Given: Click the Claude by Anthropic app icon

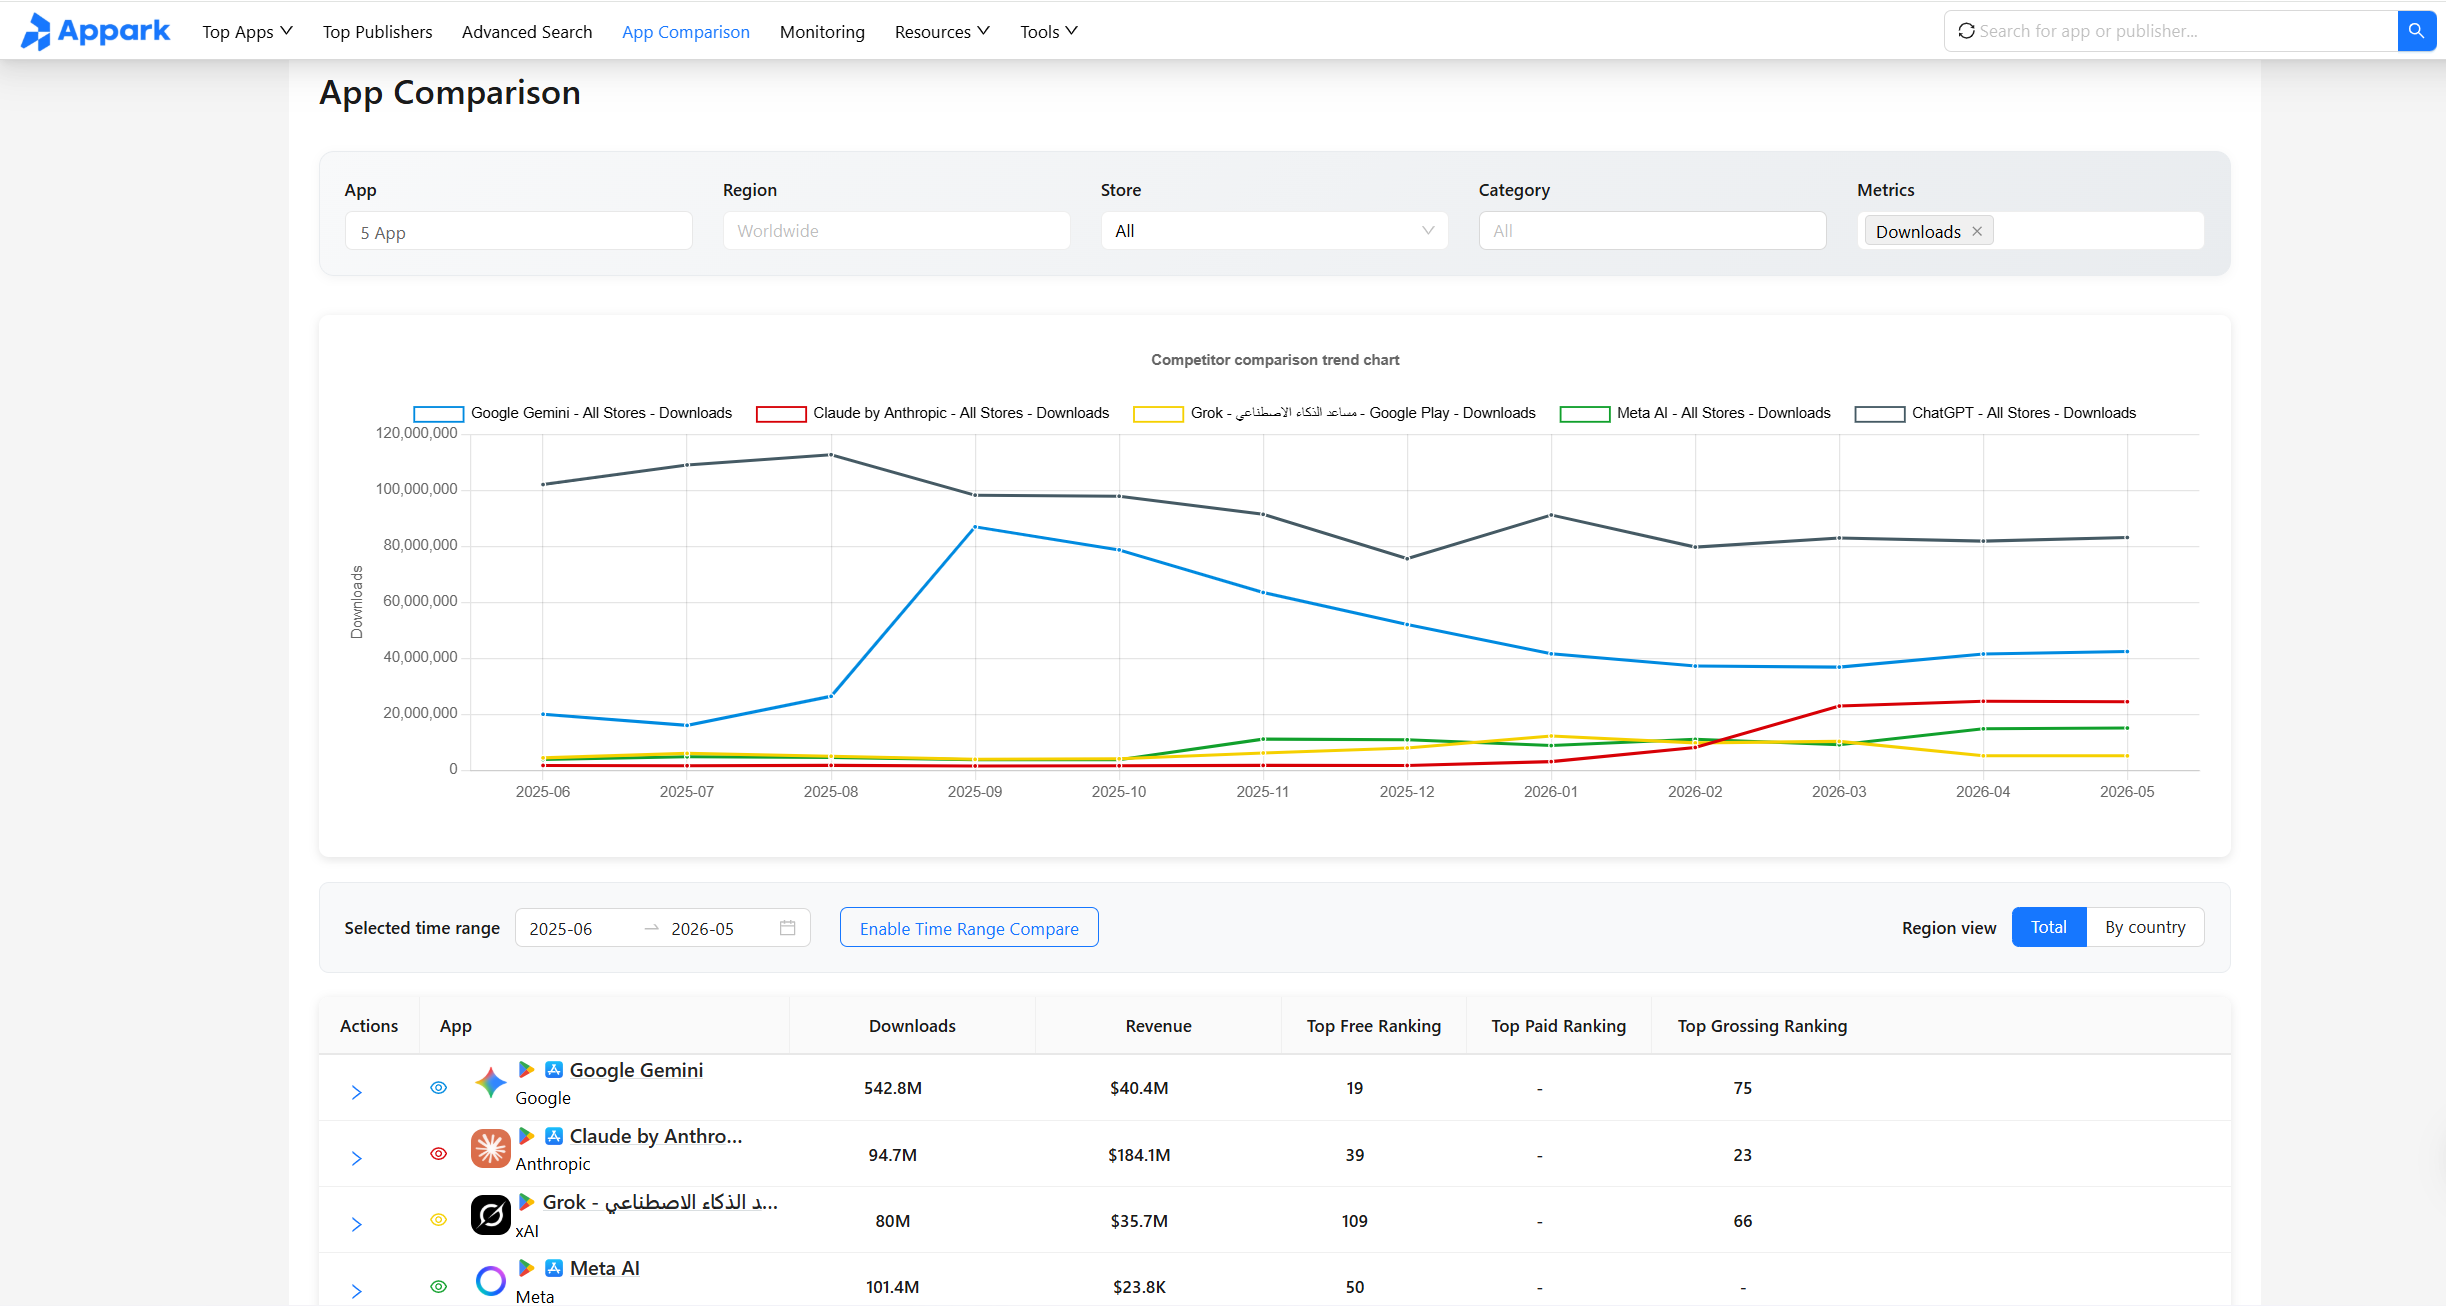Looking at the screenshot, I should pos(490,1149).
